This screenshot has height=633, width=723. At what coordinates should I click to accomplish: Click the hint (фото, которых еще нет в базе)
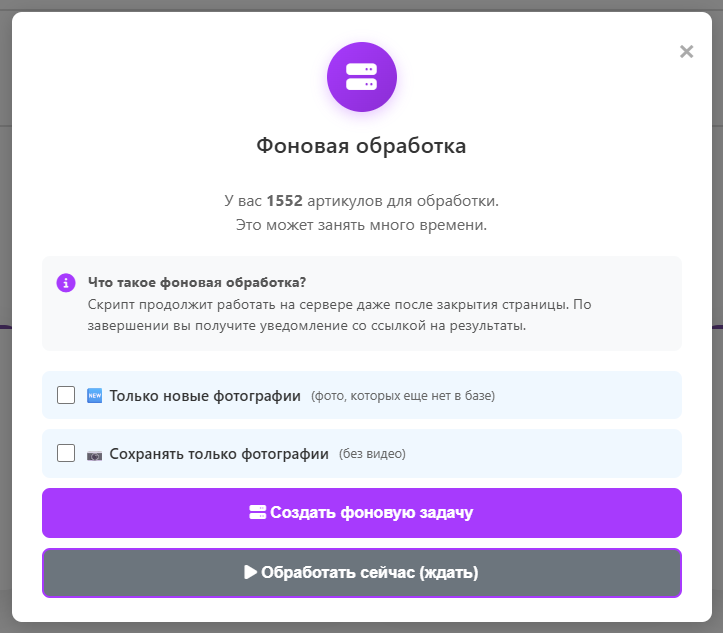tap(403, 396)
